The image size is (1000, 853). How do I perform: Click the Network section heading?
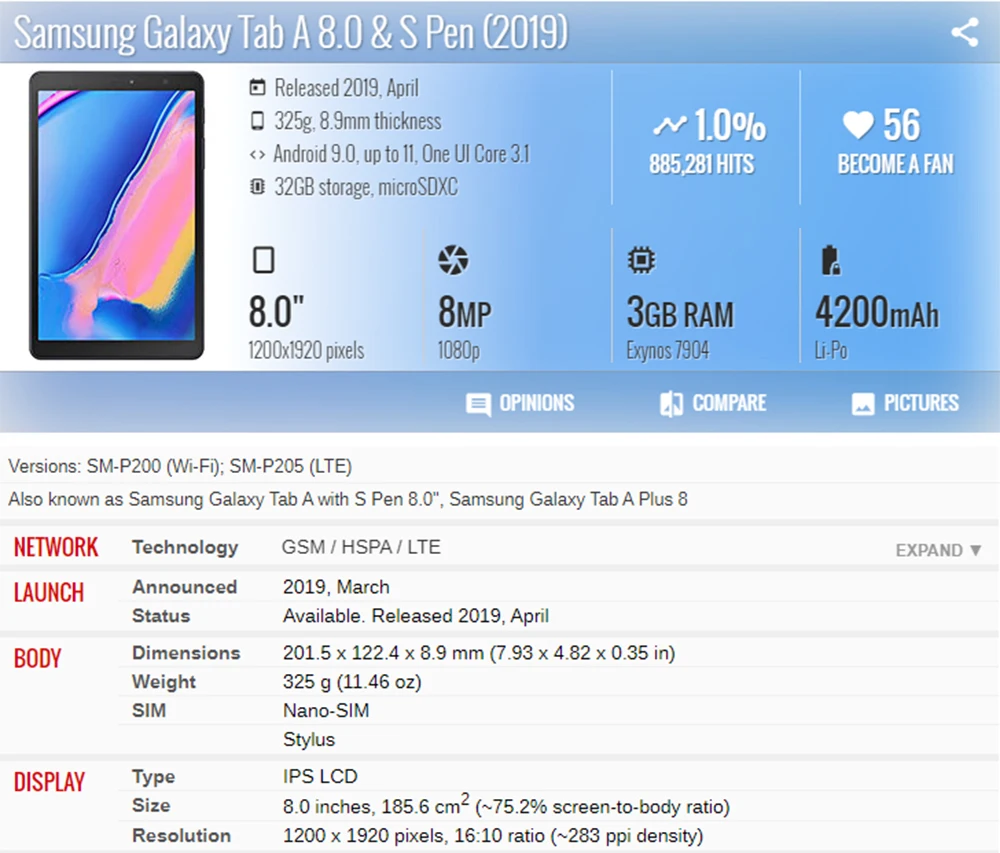click(56, 547)
